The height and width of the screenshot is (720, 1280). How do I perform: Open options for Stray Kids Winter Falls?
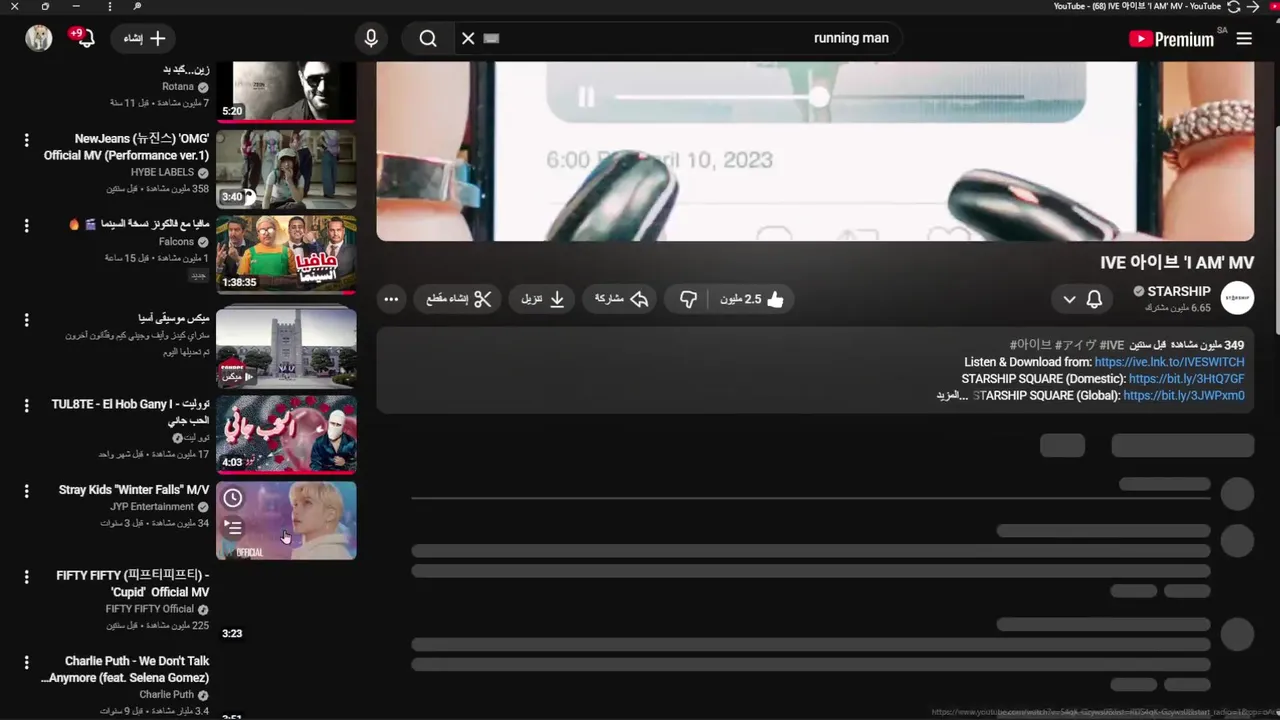(x=27, y=492)
